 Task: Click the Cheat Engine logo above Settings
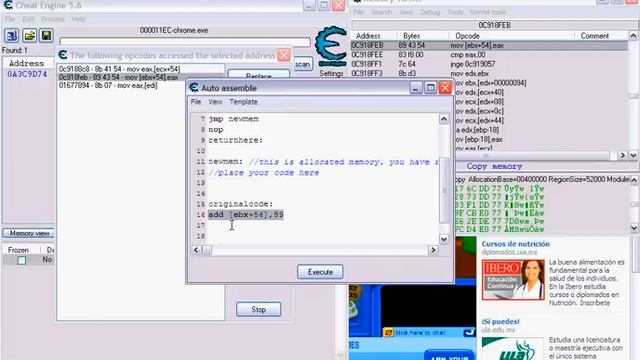tap(331, 47)
